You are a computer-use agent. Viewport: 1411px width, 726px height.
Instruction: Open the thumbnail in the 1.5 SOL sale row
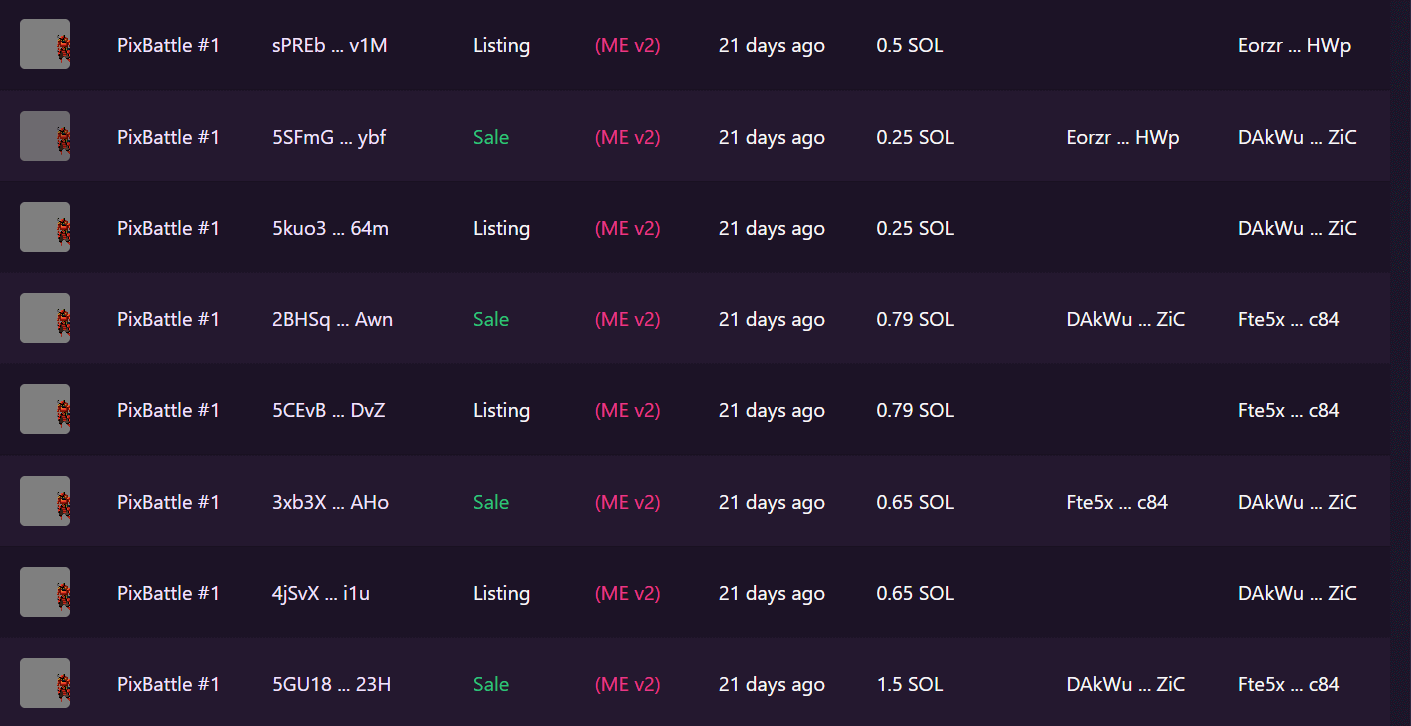45,684
